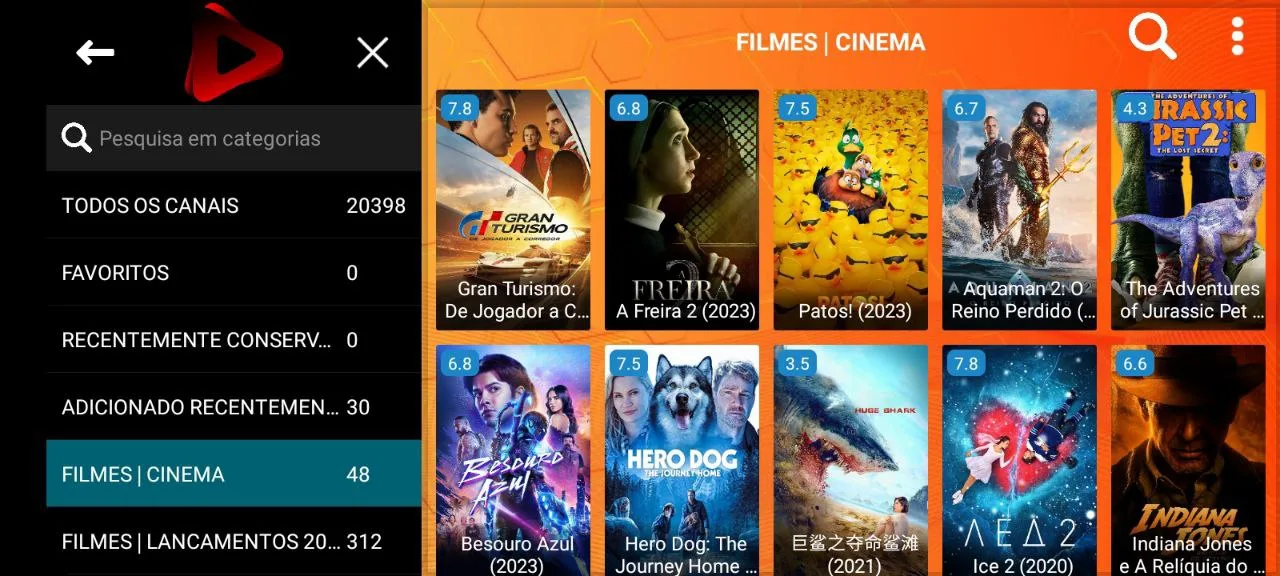Click magnifier icon inside category search box
This screenshot has width=1280, height=576.
coord(76,138)
